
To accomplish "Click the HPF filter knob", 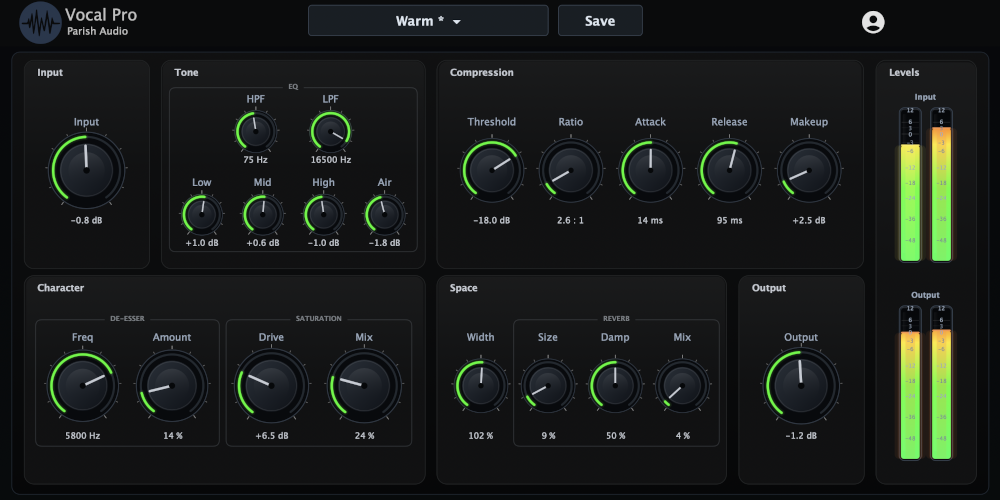I will [x=256, y=131].
